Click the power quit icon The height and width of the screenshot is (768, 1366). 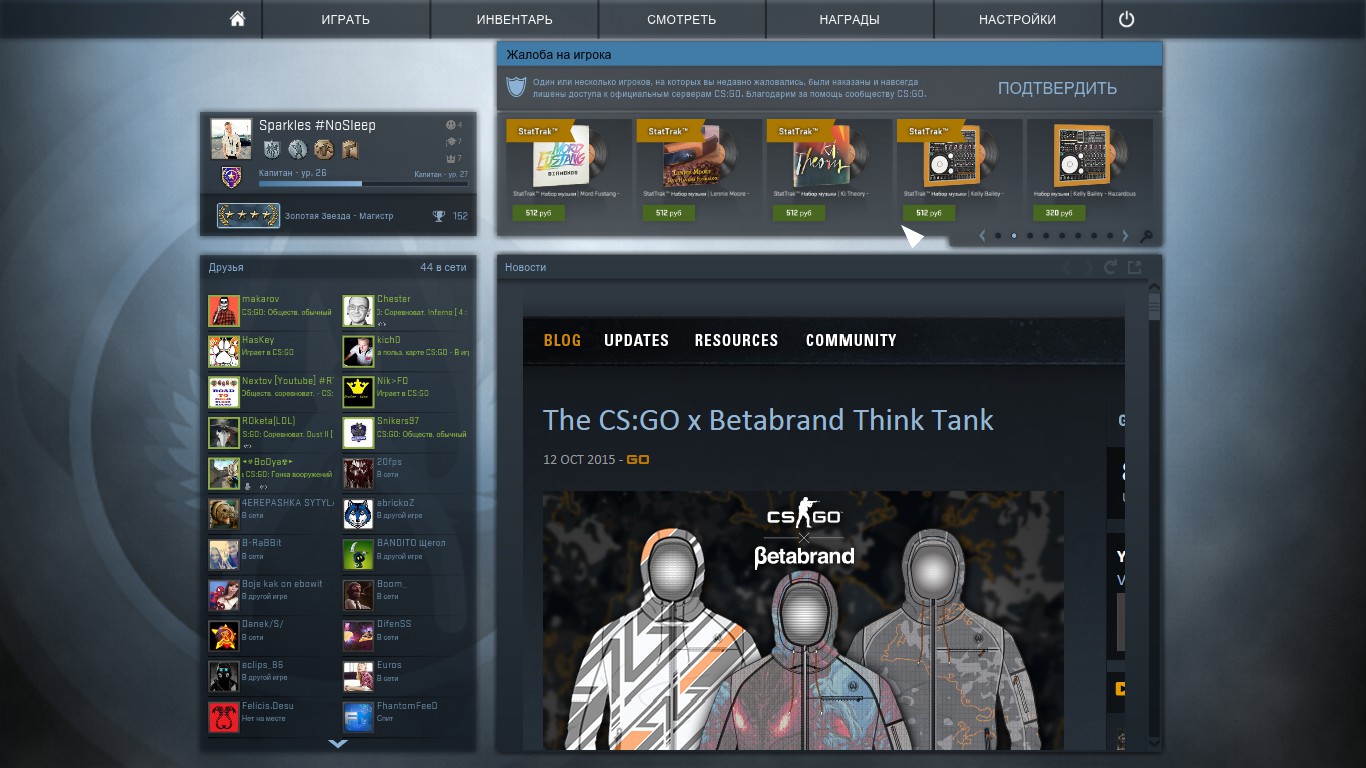[1126, 19]
